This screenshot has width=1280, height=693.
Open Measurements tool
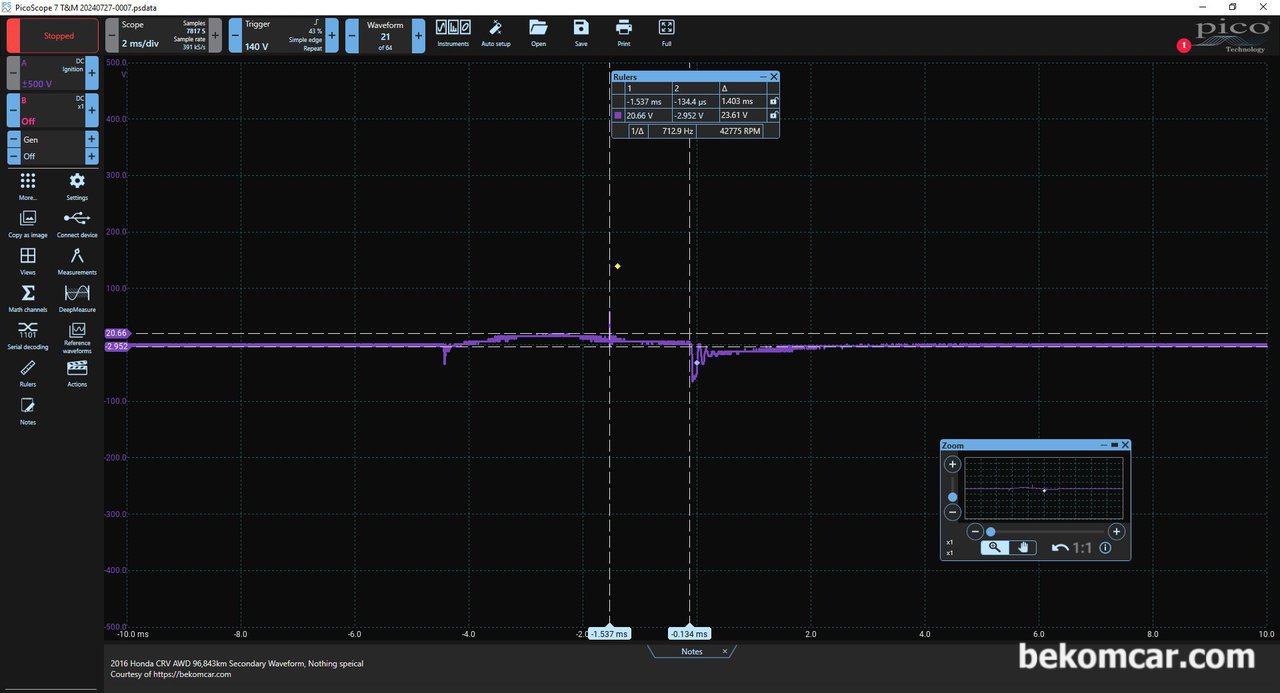pos(77,261)
